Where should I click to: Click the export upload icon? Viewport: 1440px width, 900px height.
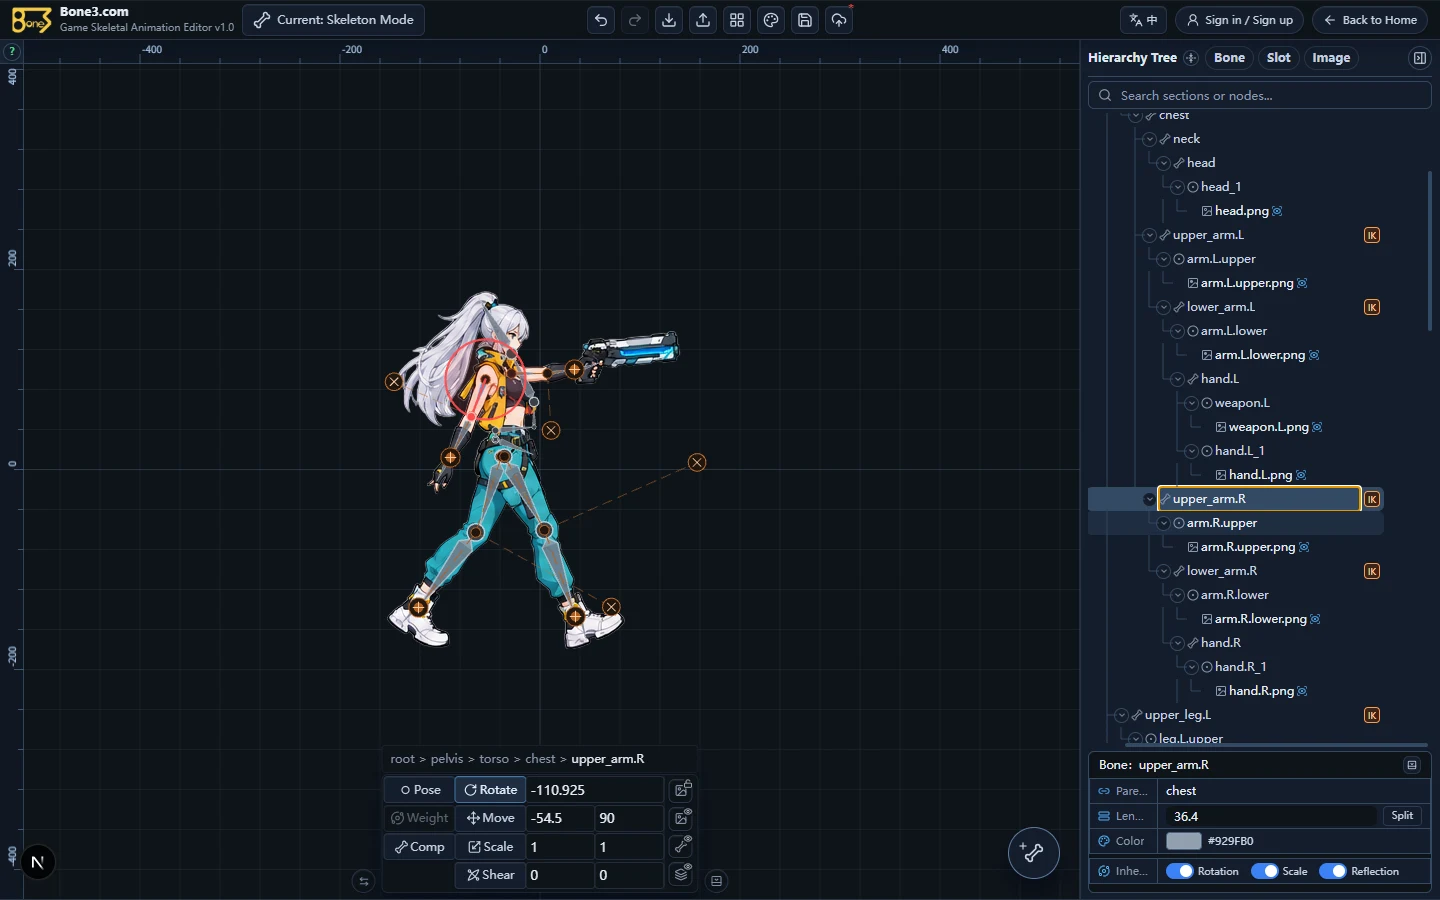pos(703,20)
